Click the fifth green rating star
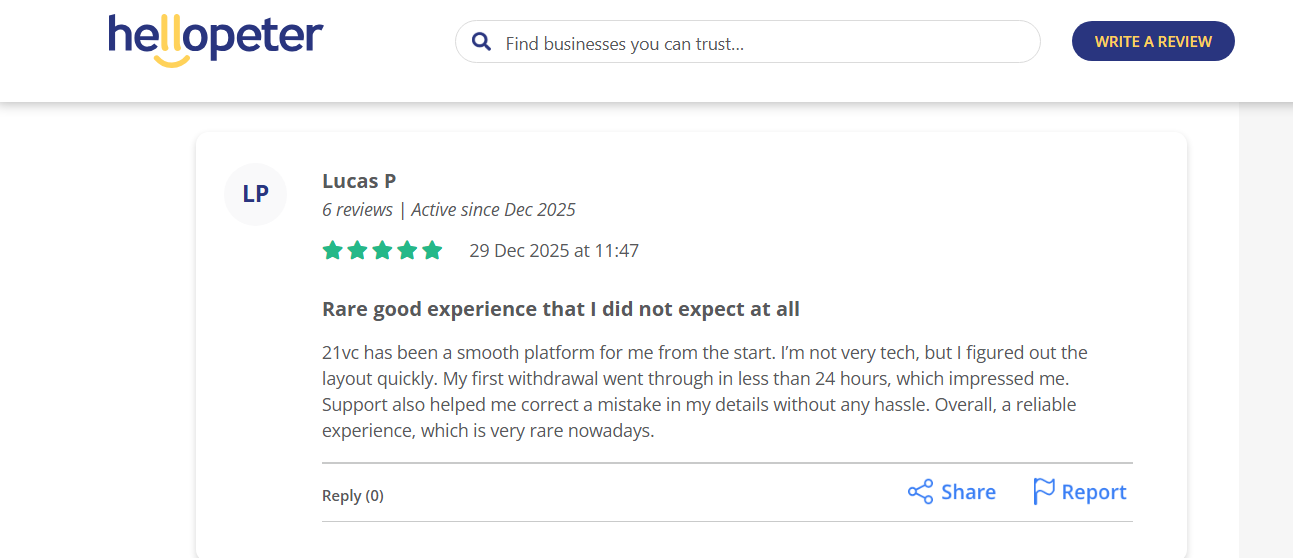The image size is (1293, 558). point(432,250)
